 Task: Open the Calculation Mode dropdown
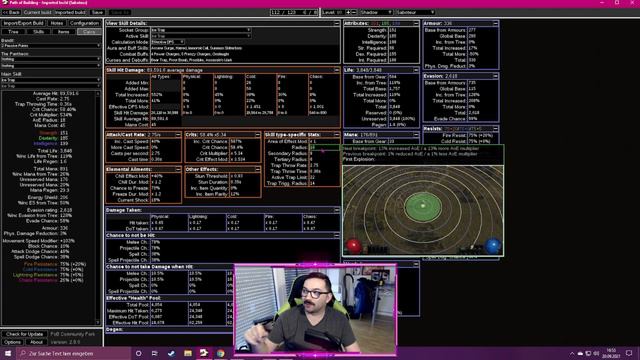(x=168, y=42)
